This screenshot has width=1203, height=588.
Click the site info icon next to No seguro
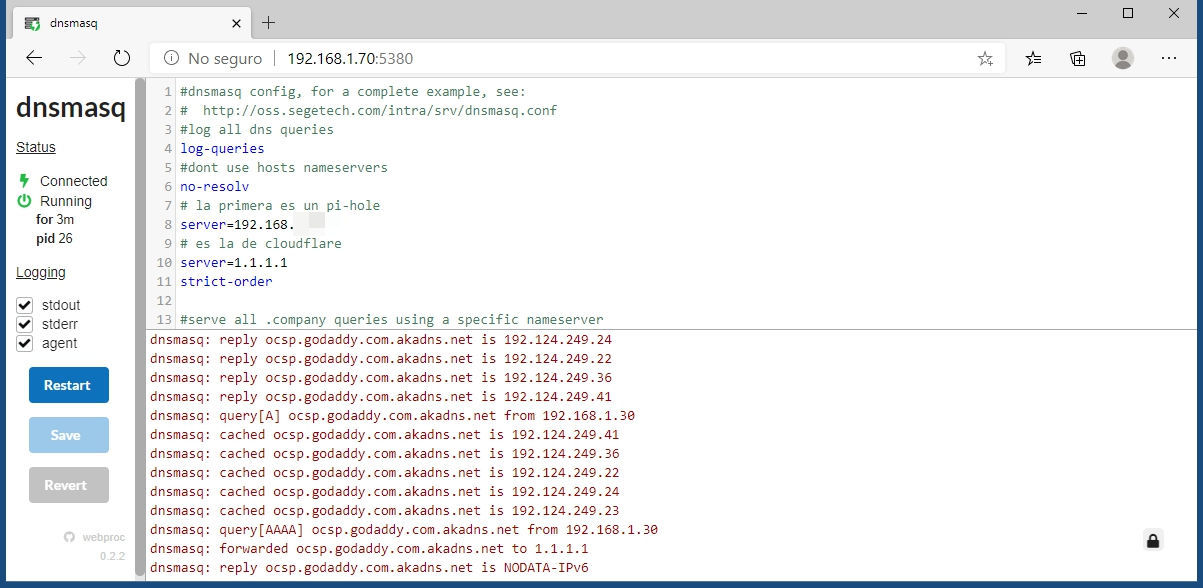171,58
